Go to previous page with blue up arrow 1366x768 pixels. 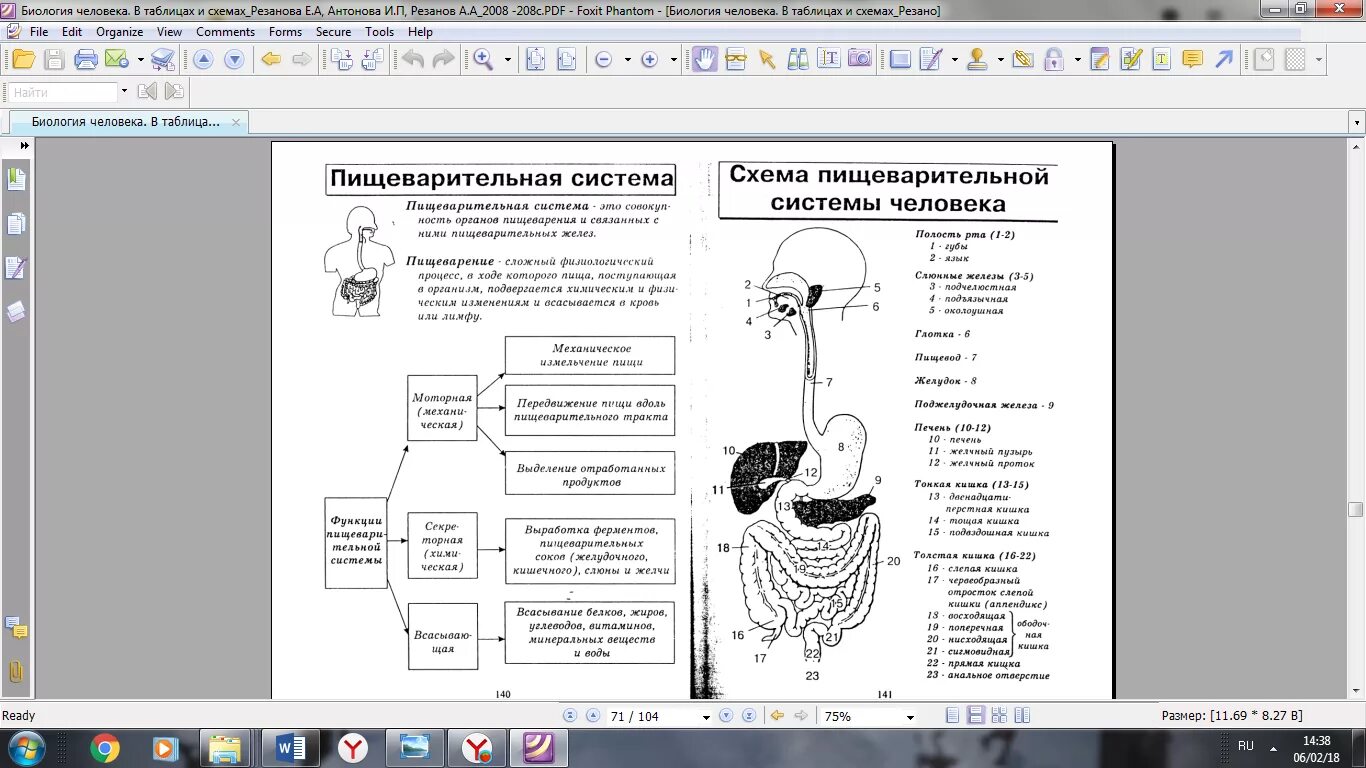point(203,59)
